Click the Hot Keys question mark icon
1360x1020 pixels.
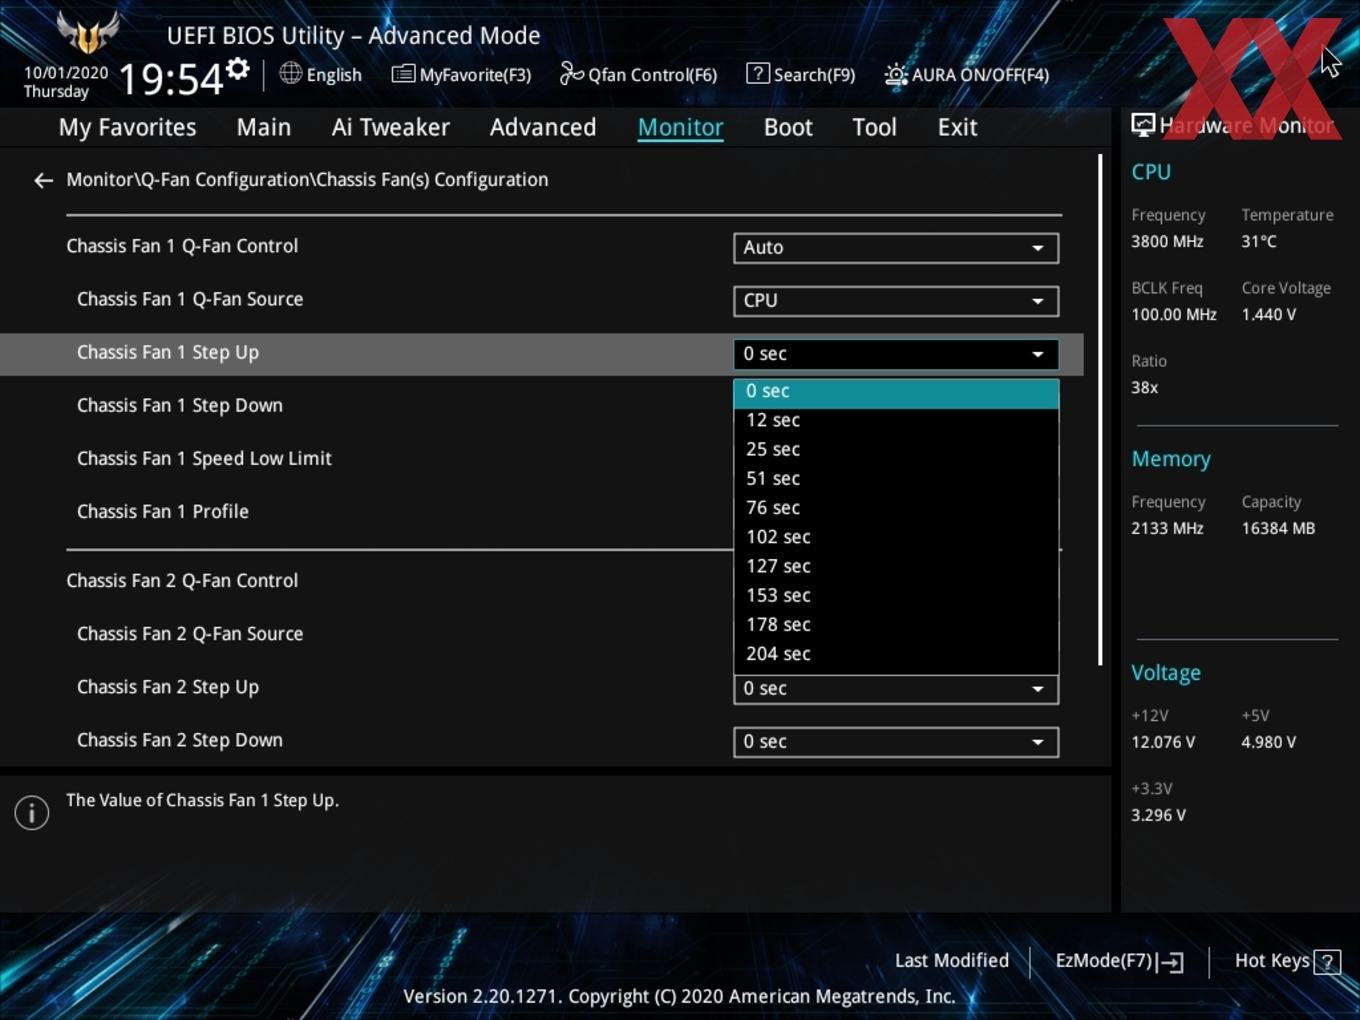1327,962
